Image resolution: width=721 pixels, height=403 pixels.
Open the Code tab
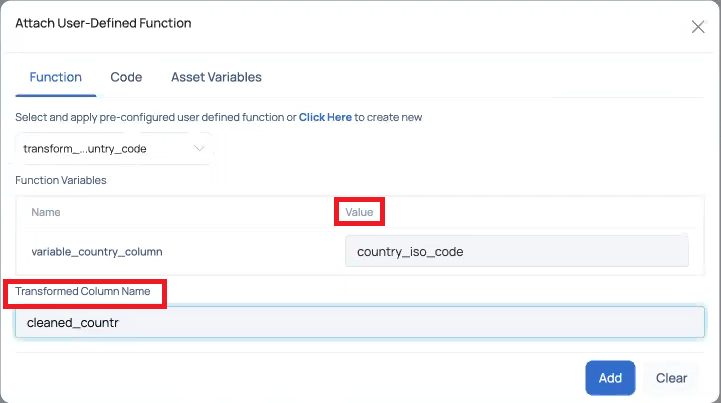tap(126, 77)
